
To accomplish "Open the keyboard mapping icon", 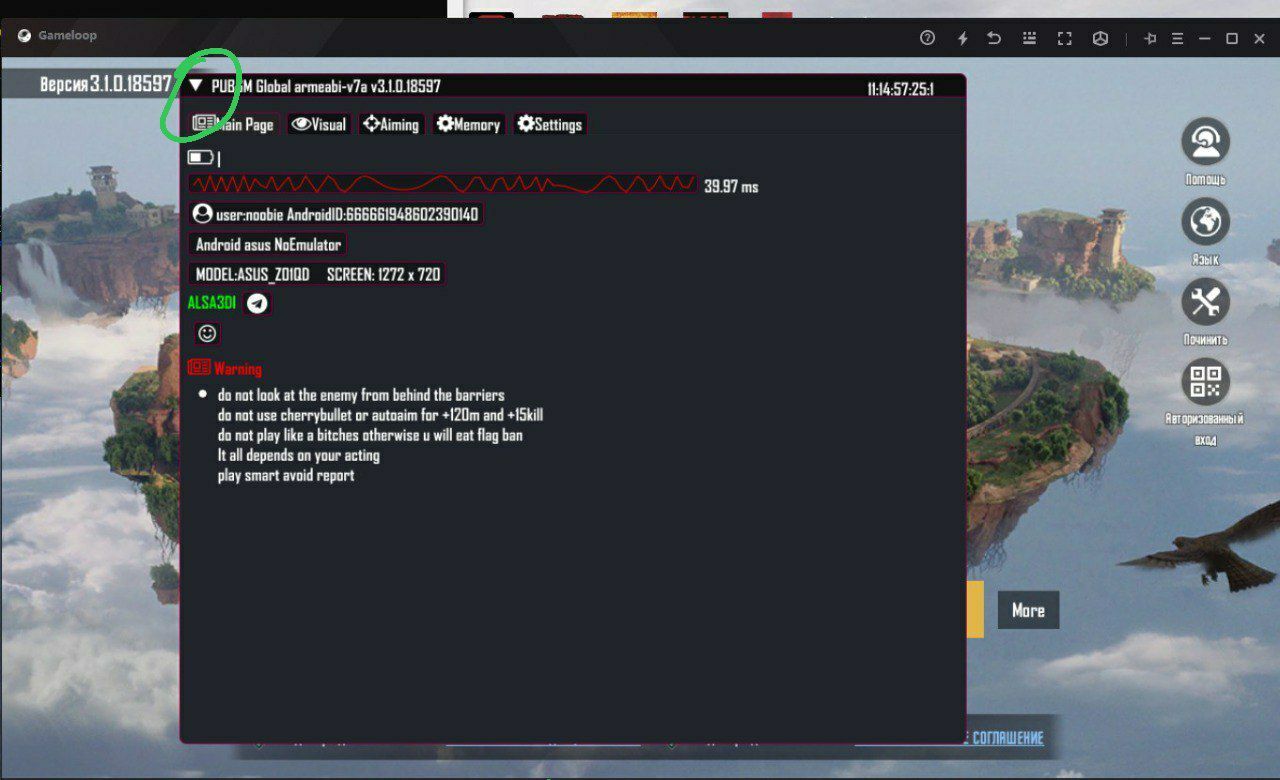I will [1029, 38].
